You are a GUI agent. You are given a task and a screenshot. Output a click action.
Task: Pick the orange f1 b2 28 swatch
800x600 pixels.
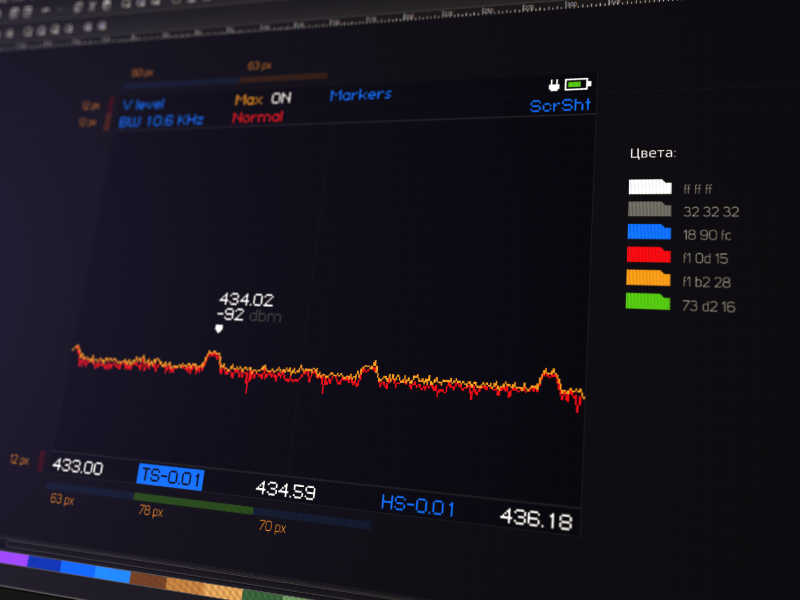tap(650, 279)
